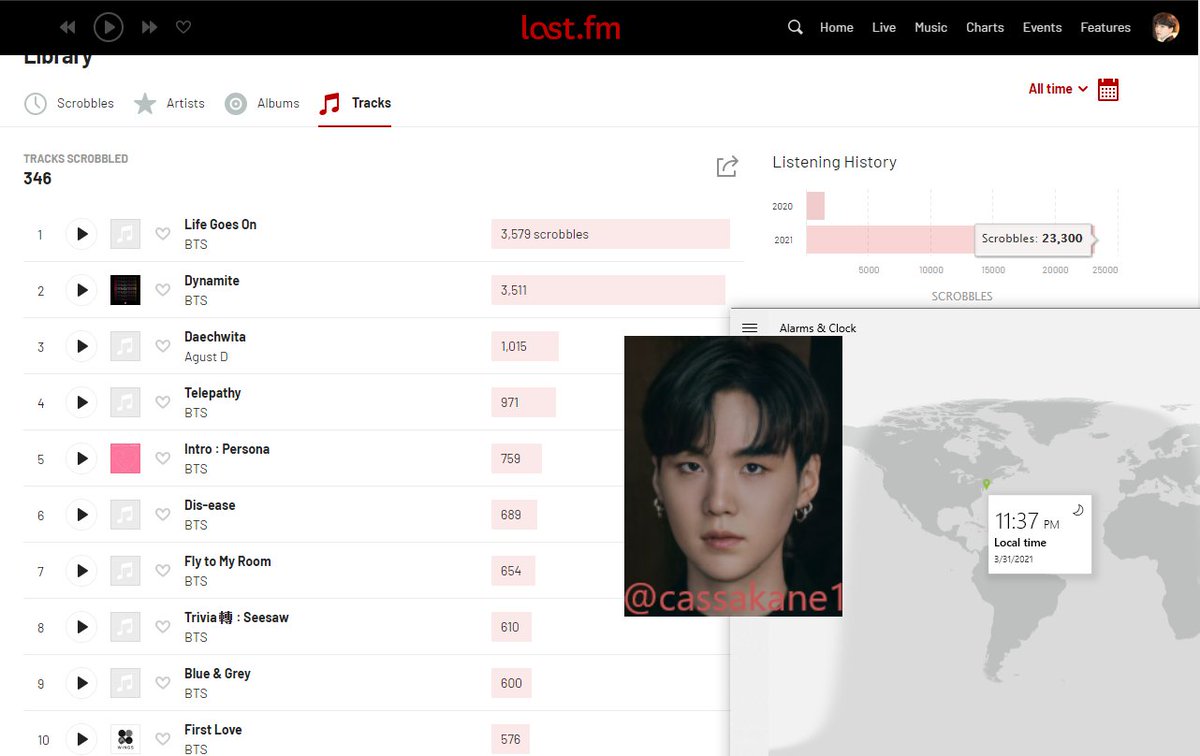Click the main play button in header
This screenshot has width=1200, height=756.
[x=108, y=27]
